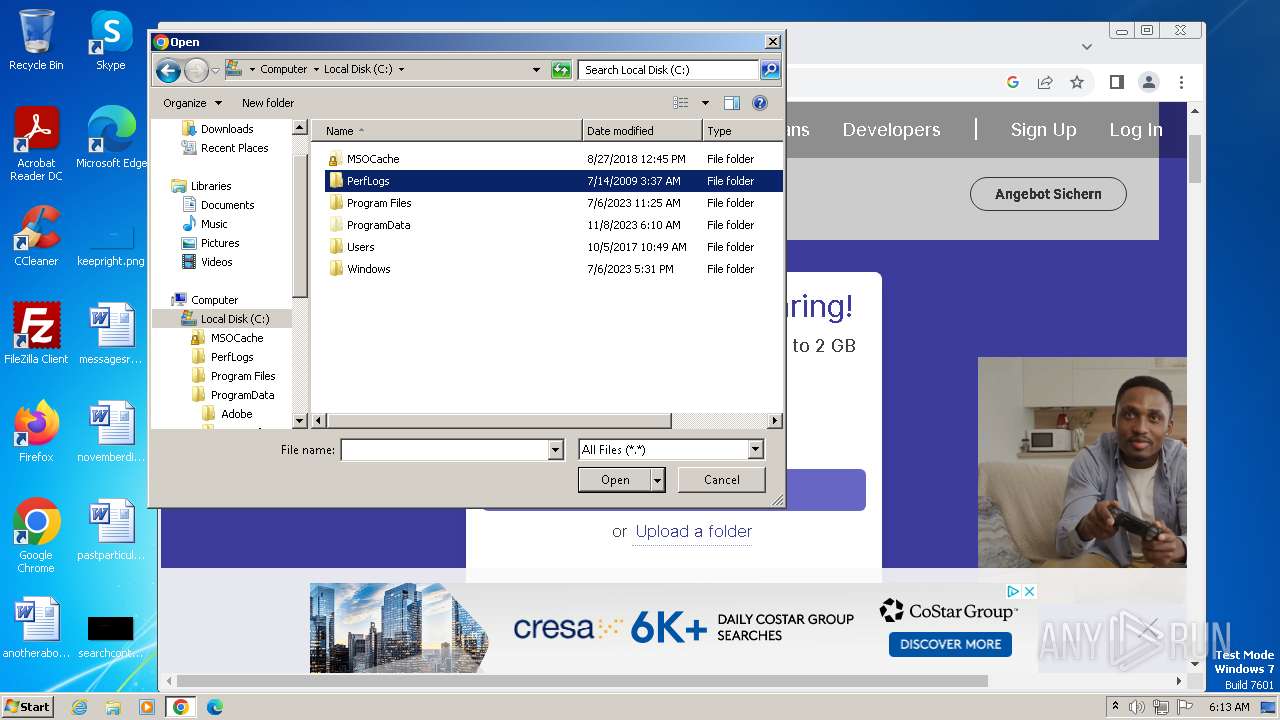The width and height of the screenshot is (1280, 720).
Task: Select Downloads in navigation pane
Action: point(226,129)
